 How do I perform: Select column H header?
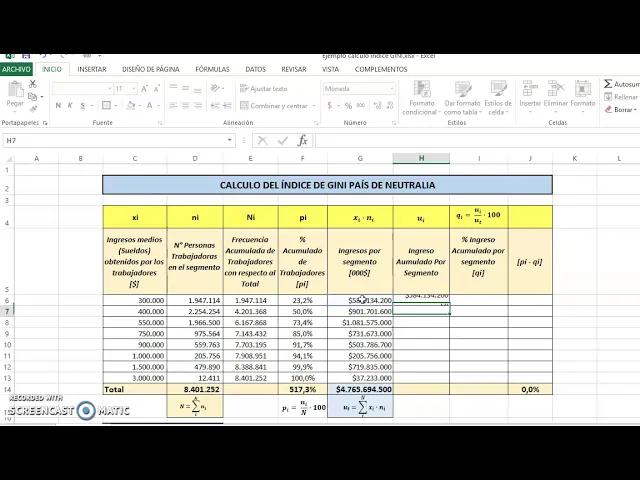(x=421, y=158)
